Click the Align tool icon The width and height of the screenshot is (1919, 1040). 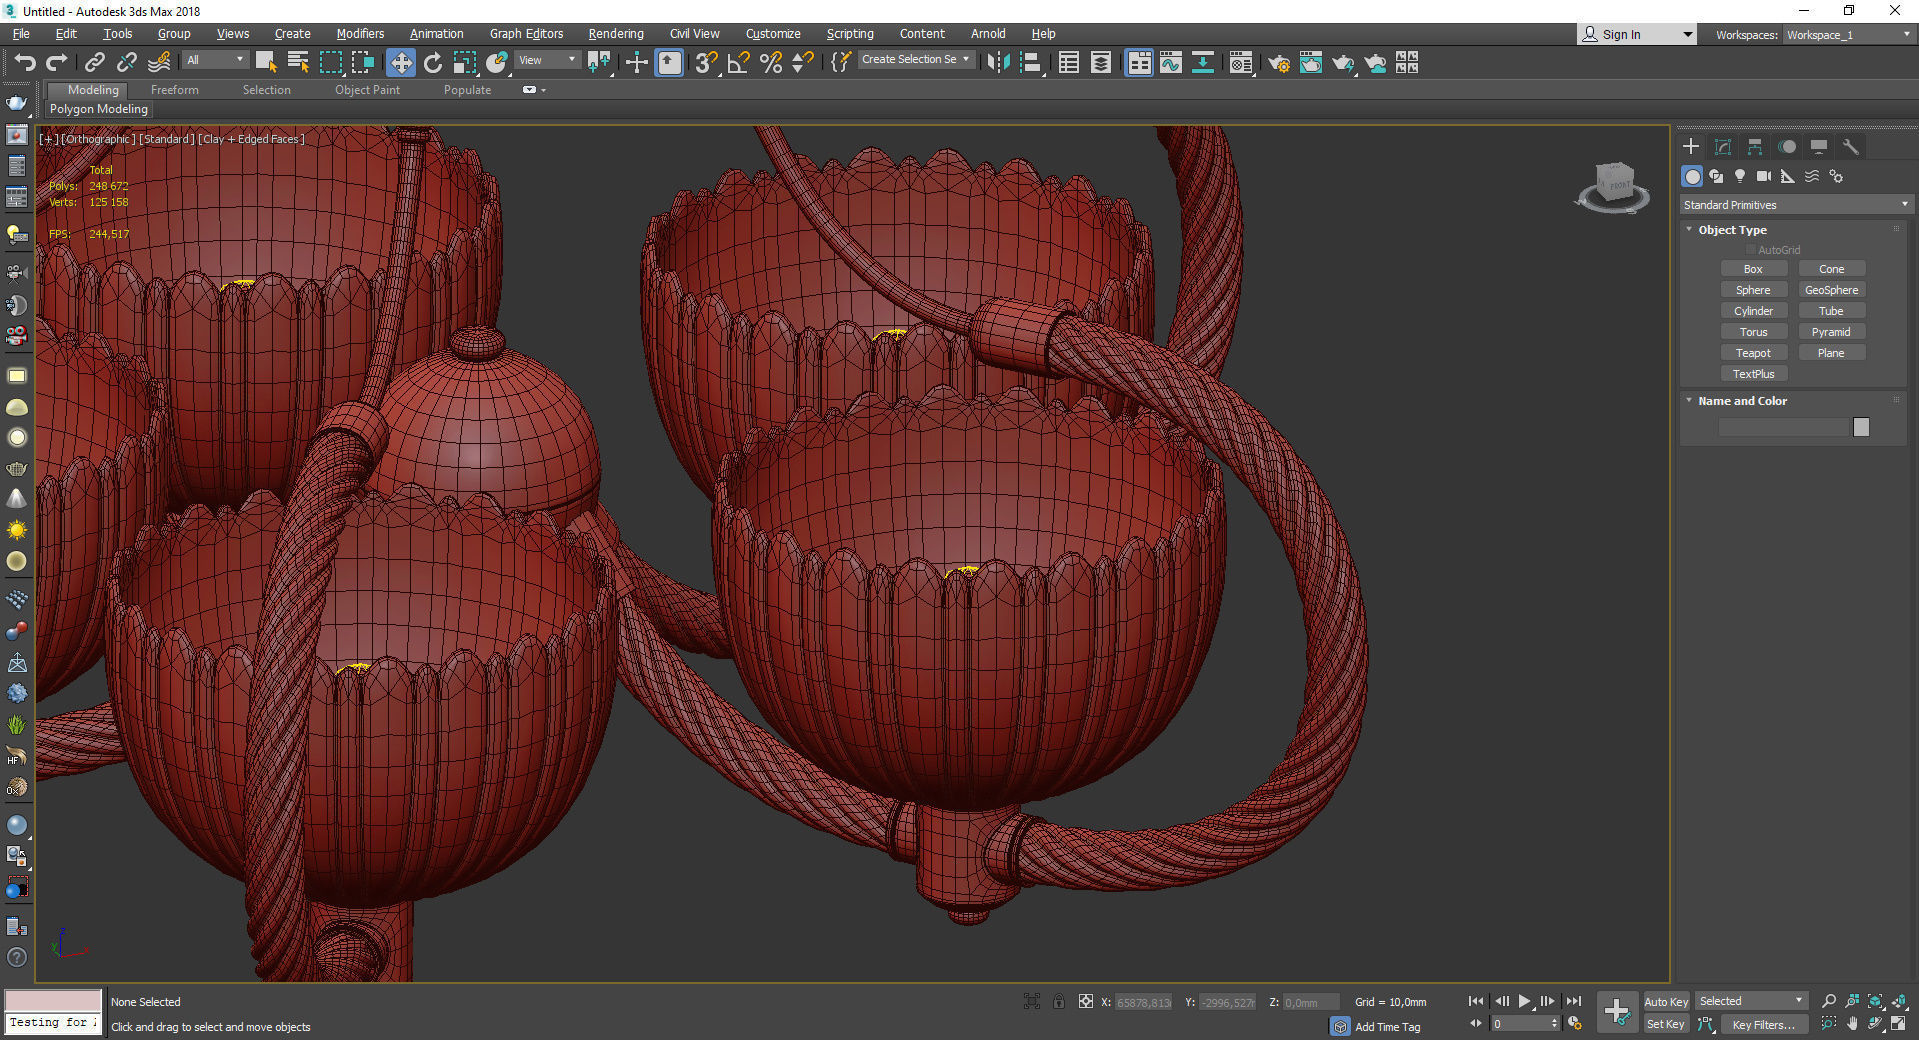pyautogui.click(x=1031, y=63)
